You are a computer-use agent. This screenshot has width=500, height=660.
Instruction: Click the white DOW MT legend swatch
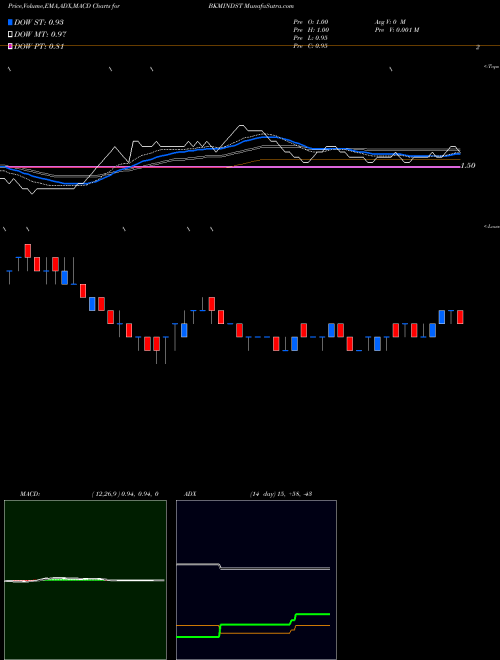point(11,35)
